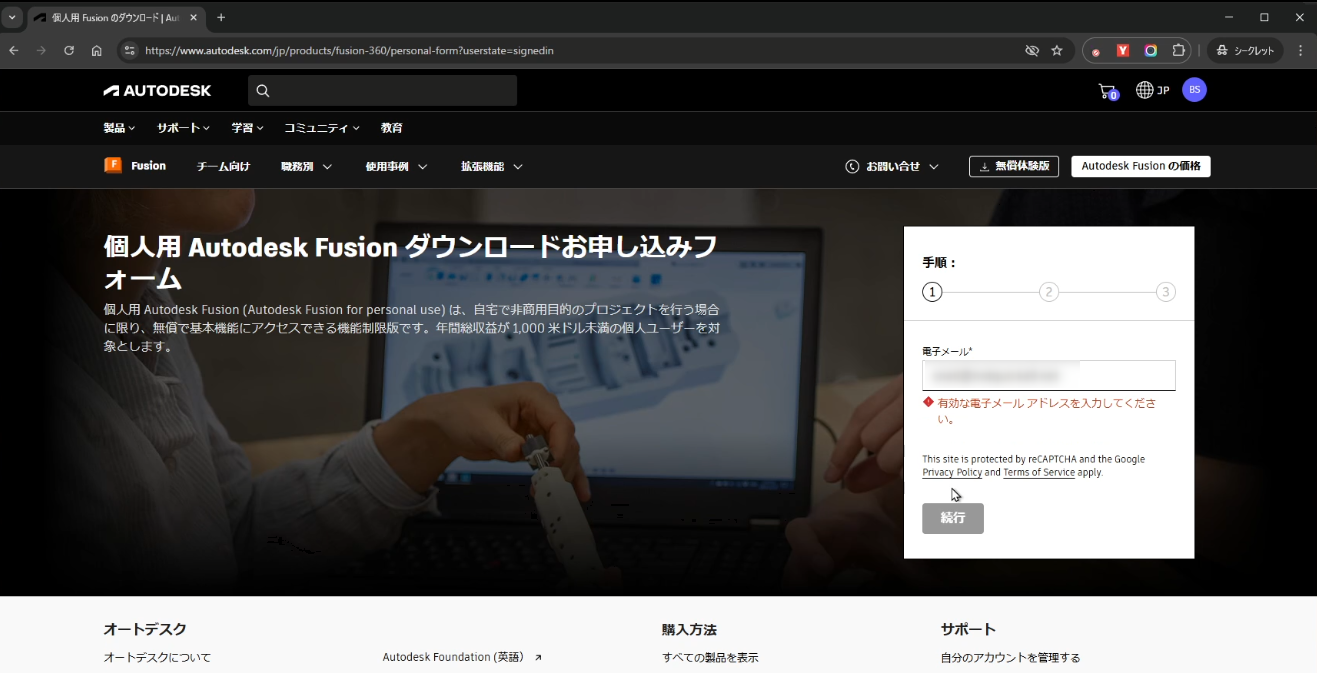
Task: Bookmark this page with star icon
Action: click(1057, 50)
